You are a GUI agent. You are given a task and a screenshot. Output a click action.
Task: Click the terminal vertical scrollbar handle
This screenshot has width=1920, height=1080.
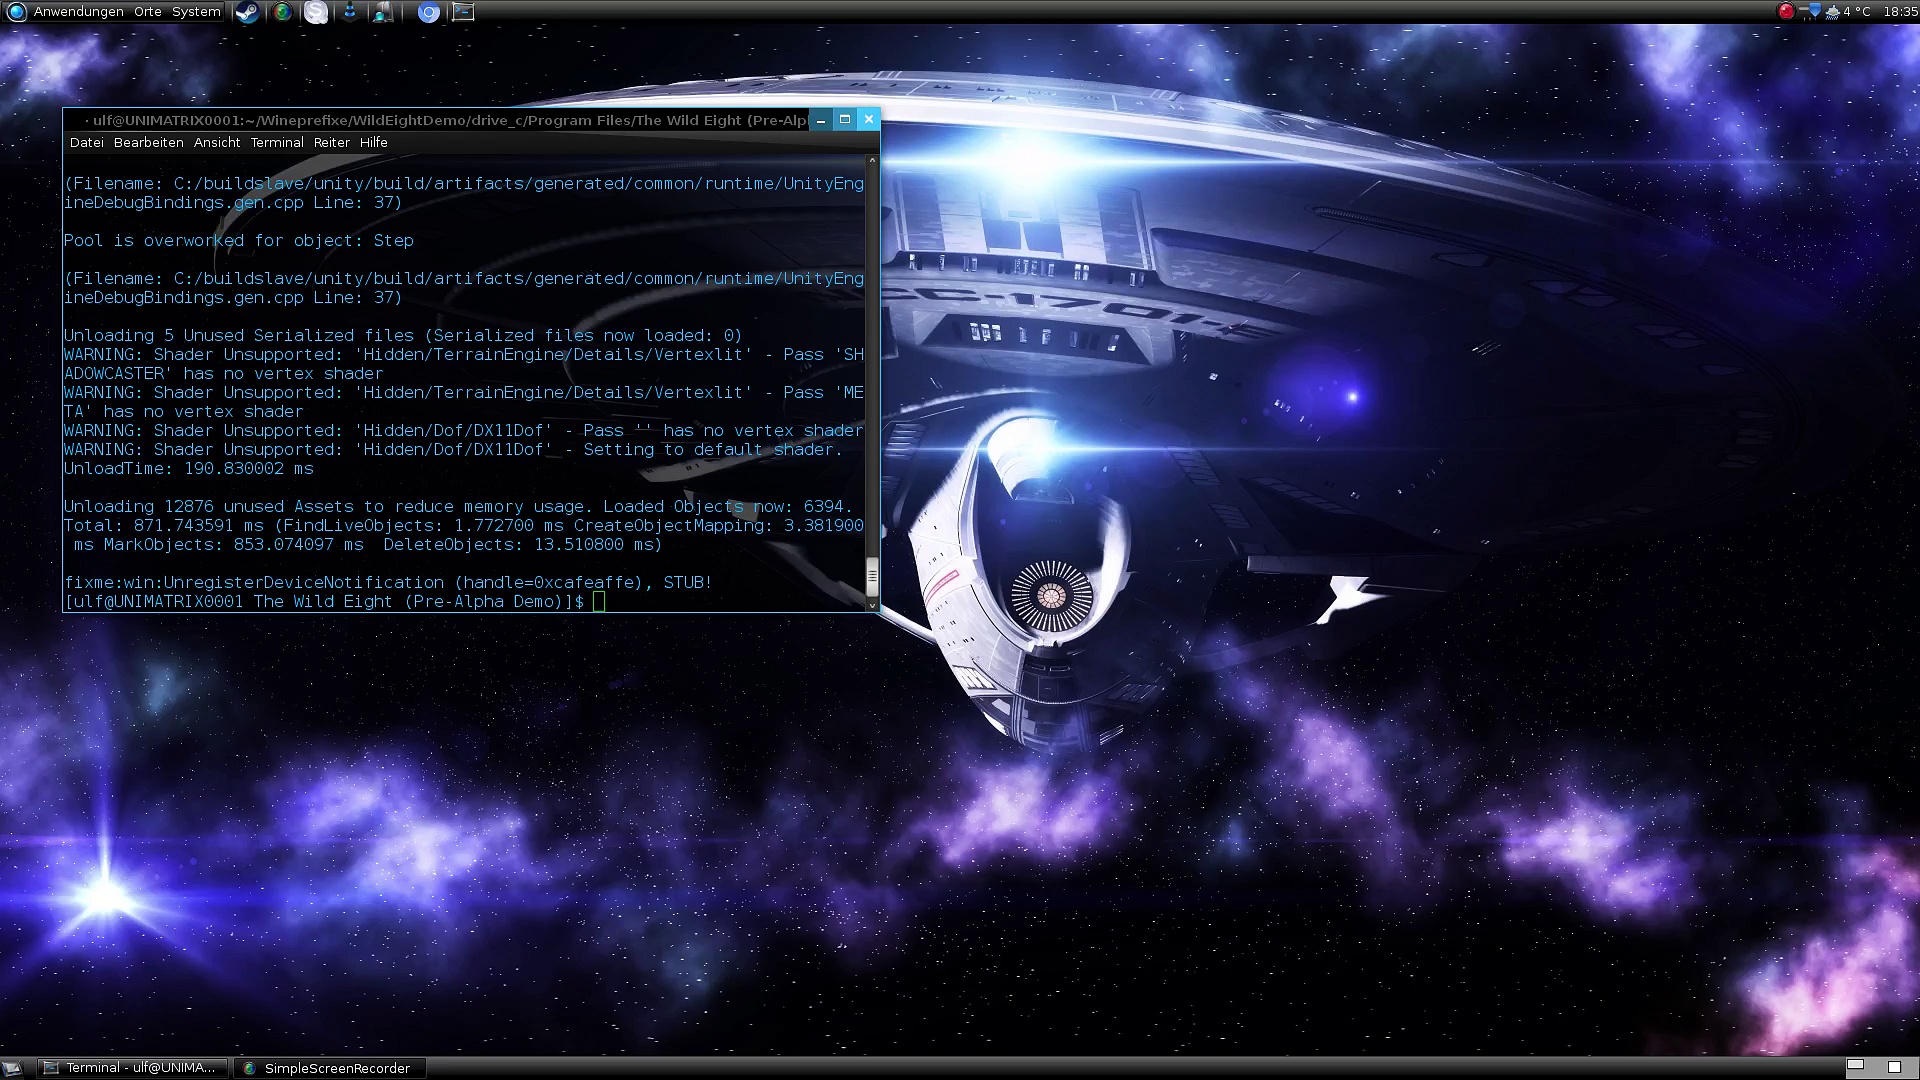coord(872,575)
